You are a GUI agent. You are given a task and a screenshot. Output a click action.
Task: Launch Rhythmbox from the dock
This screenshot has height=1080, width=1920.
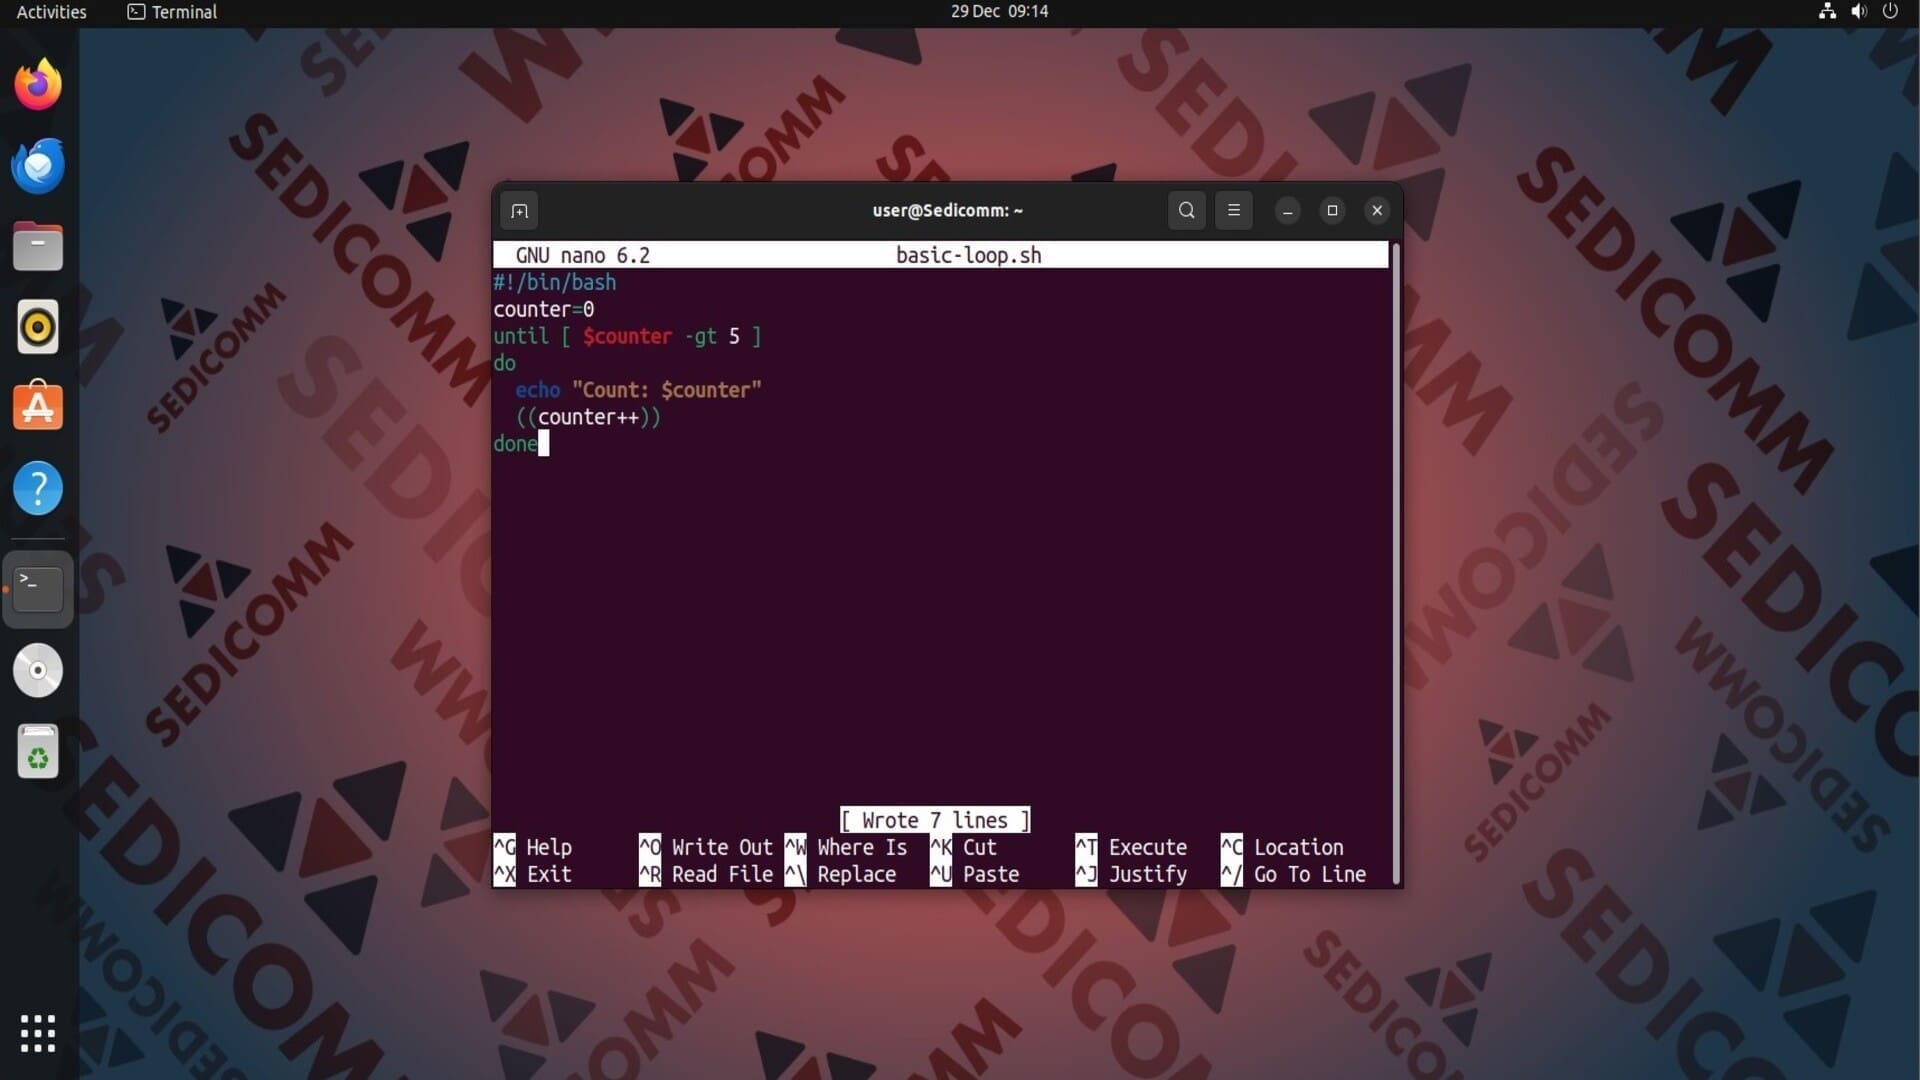(x=38, y=328)
